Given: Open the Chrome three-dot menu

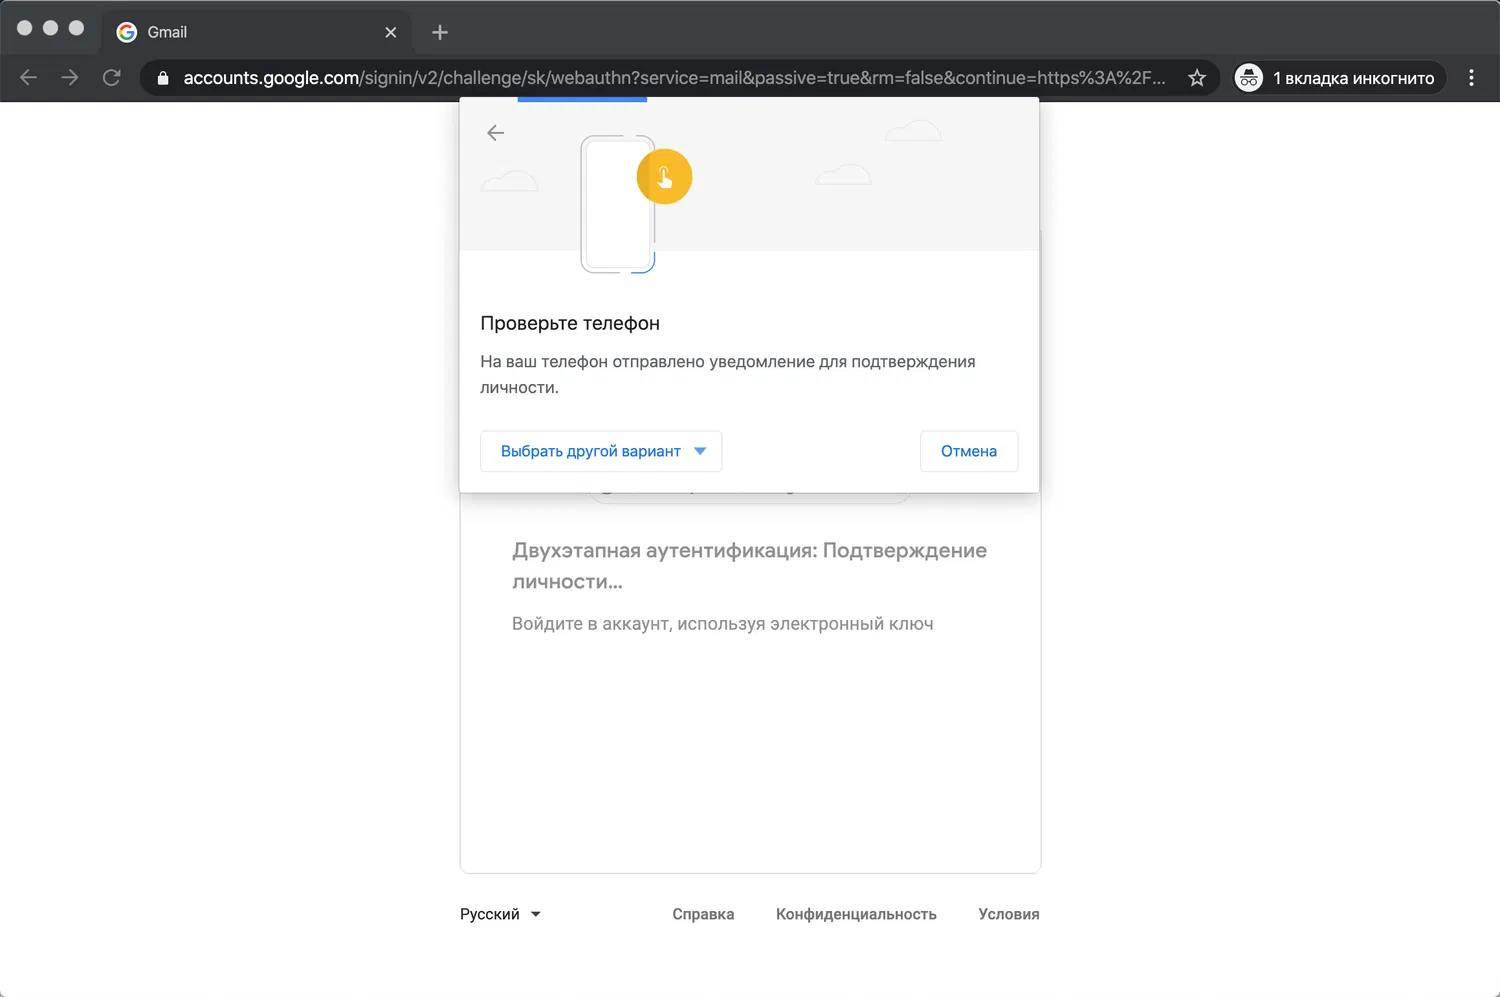Looking at the screenshot, I should (x=1471, y=78).
